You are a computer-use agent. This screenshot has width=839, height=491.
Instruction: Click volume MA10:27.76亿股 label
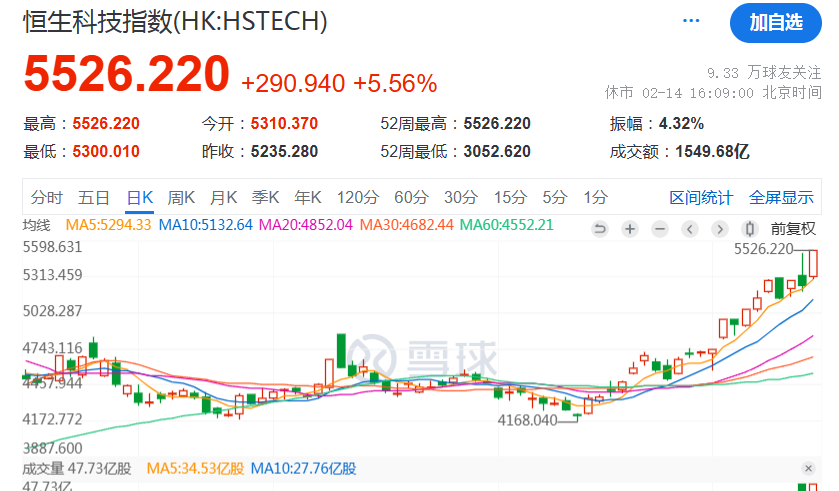tap(303, 469)
